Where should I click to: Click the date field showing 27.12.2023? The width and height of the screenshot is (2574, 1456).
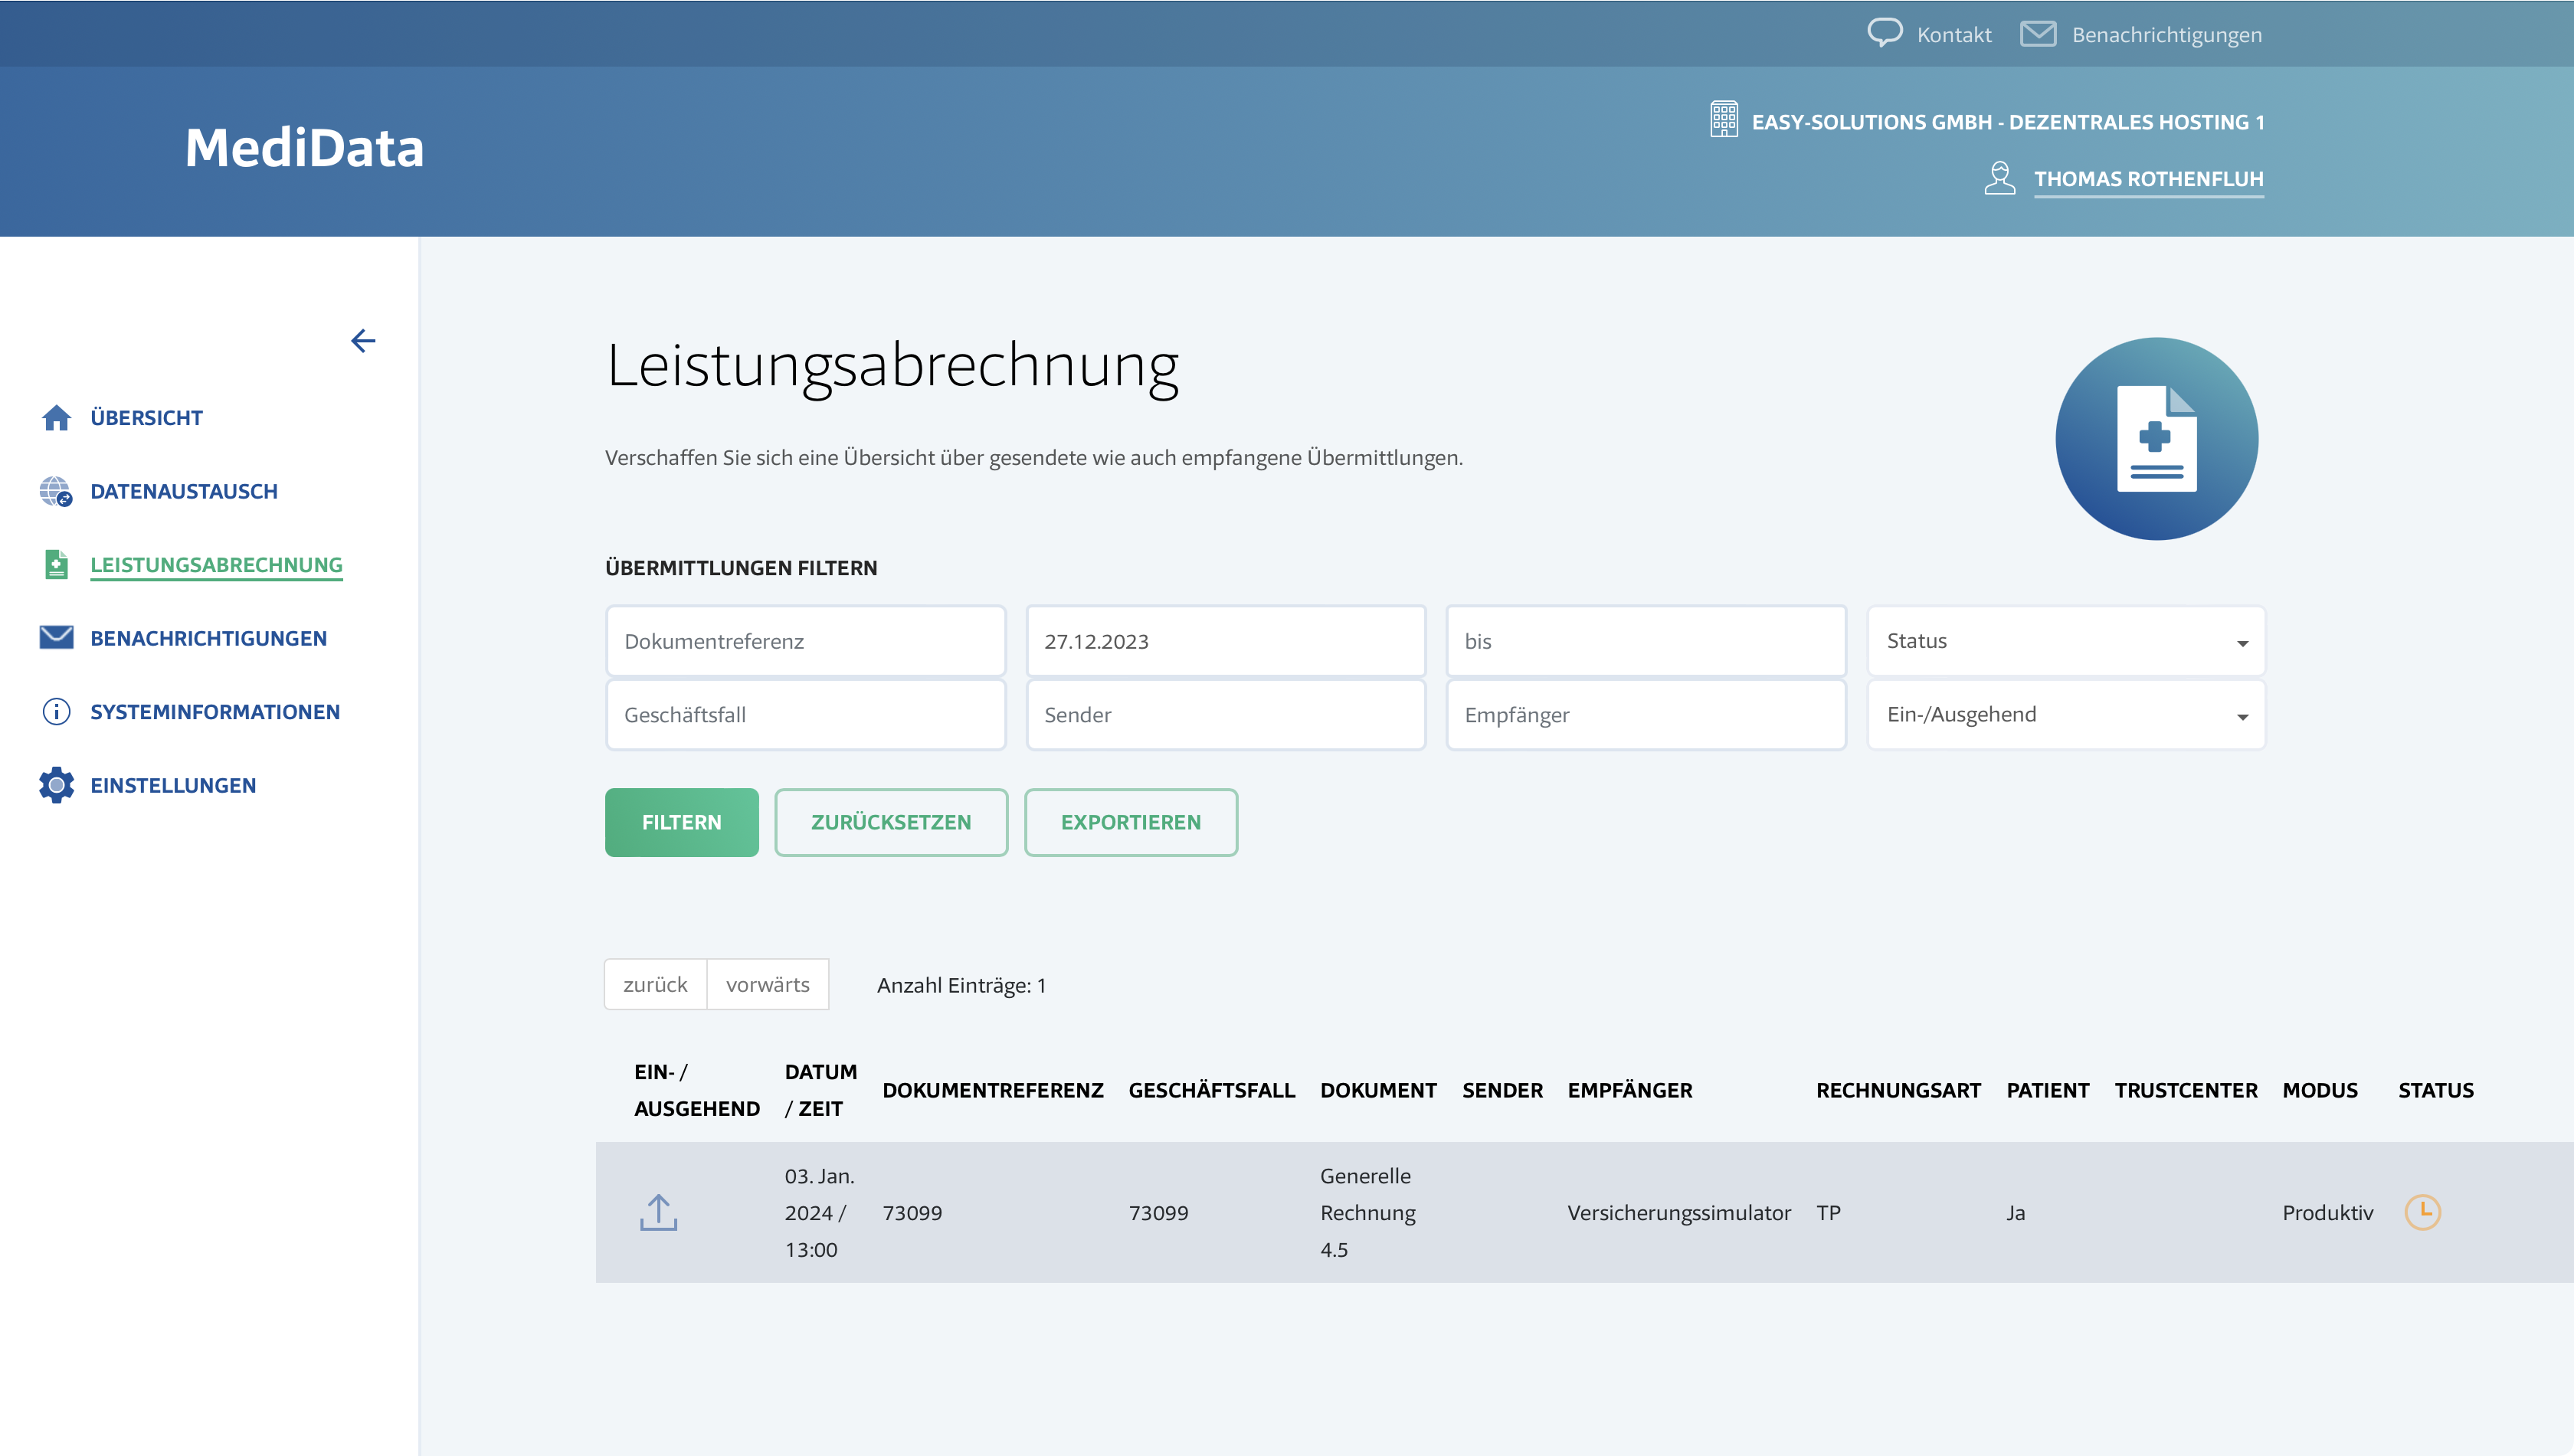tap(1225, 641)
